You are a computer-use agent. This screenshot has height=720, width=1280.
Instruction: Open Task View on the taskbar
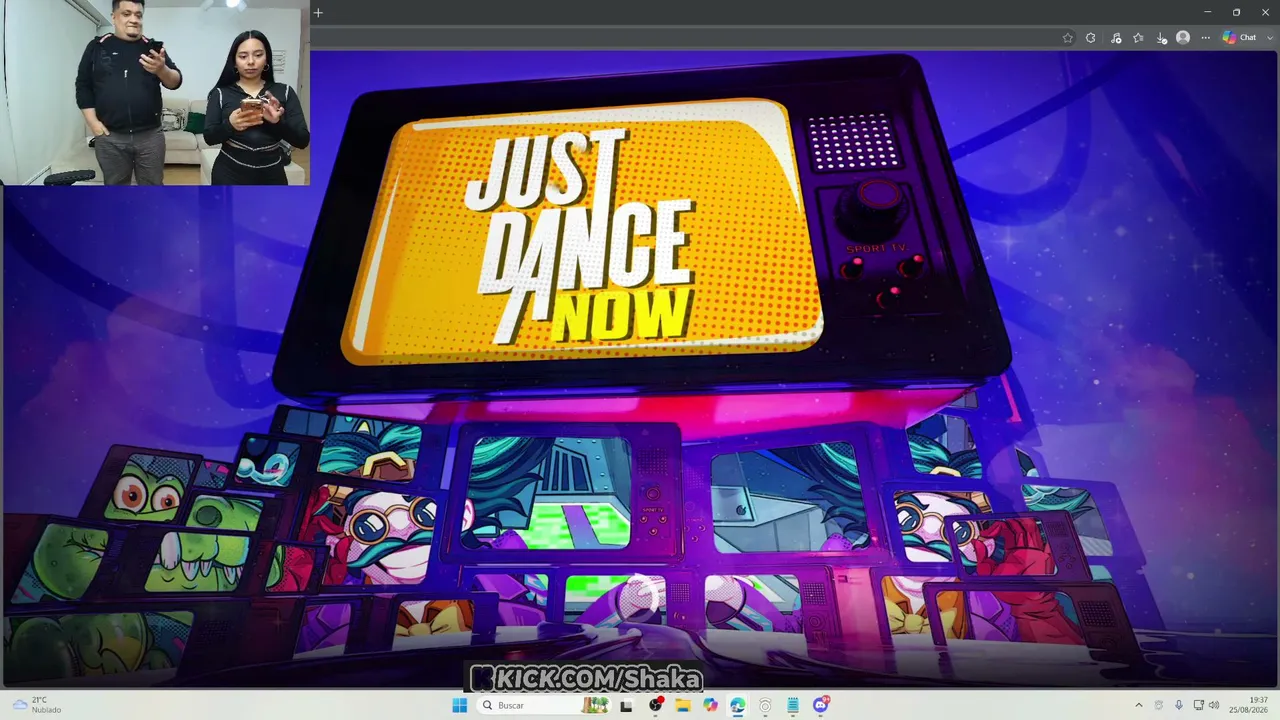[626, 705]
